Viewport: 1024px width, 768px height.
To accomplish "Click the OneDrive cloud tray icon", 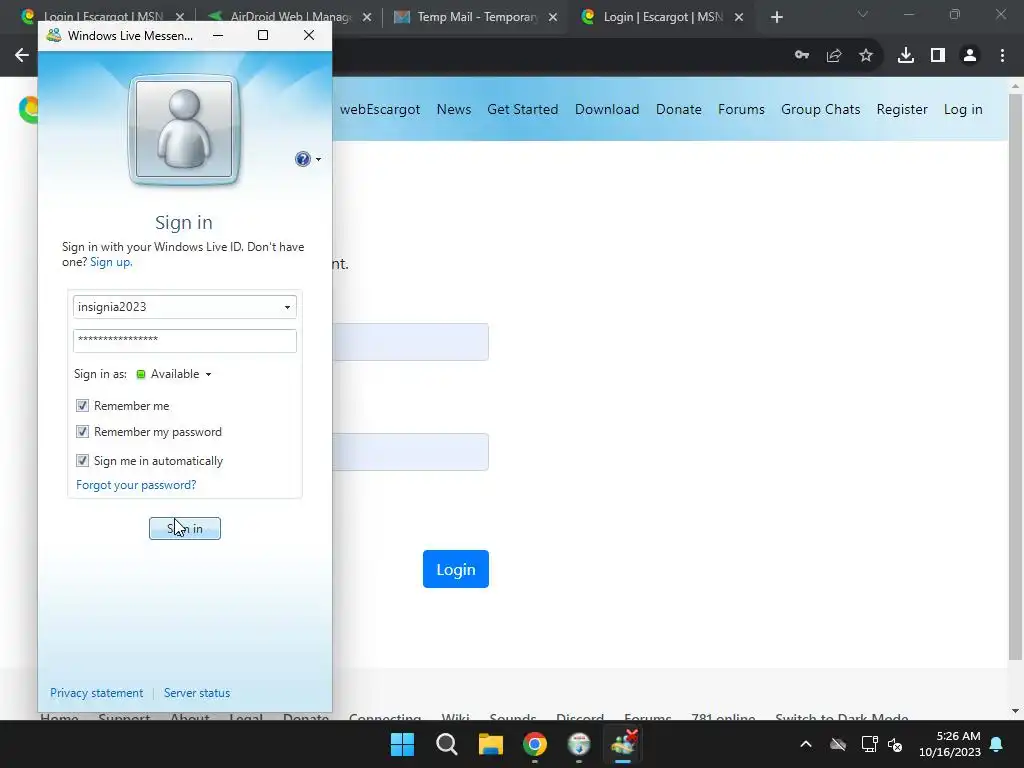I will pos(838,744).
